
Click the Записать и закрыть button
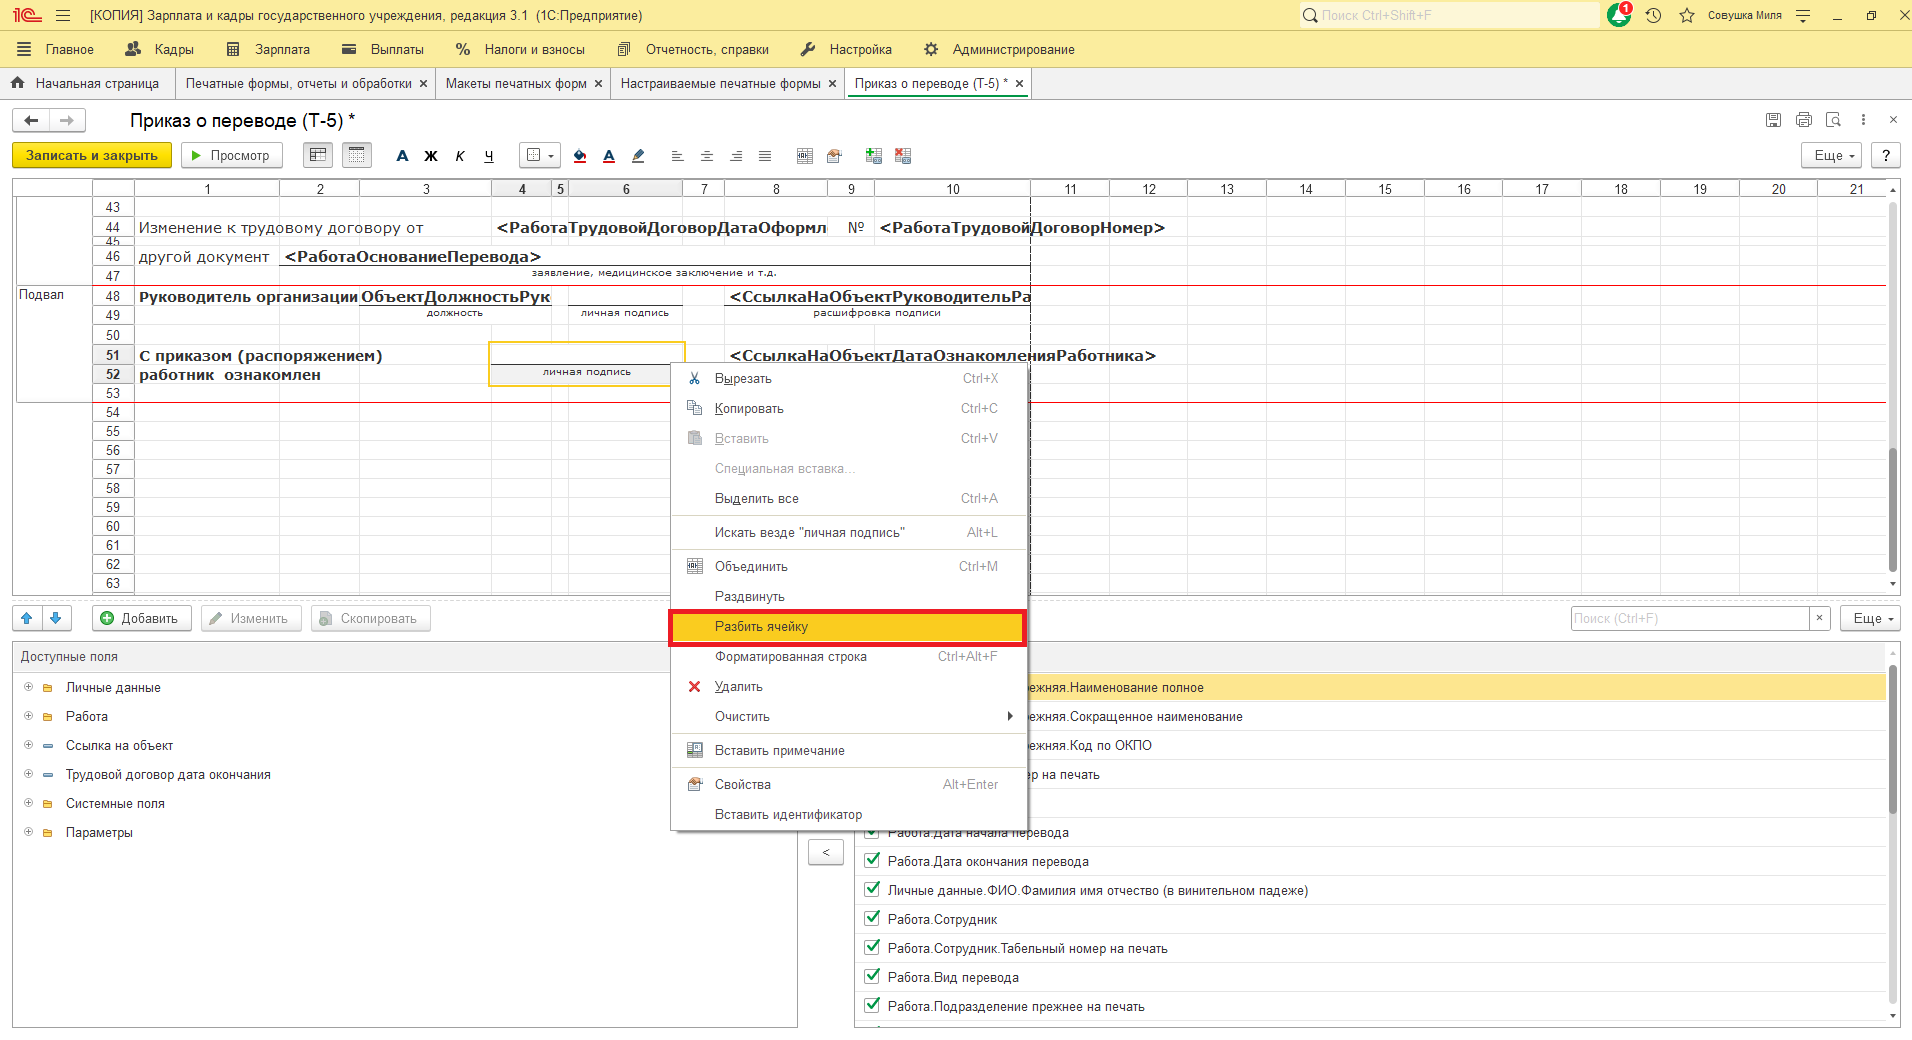point(92,155)
